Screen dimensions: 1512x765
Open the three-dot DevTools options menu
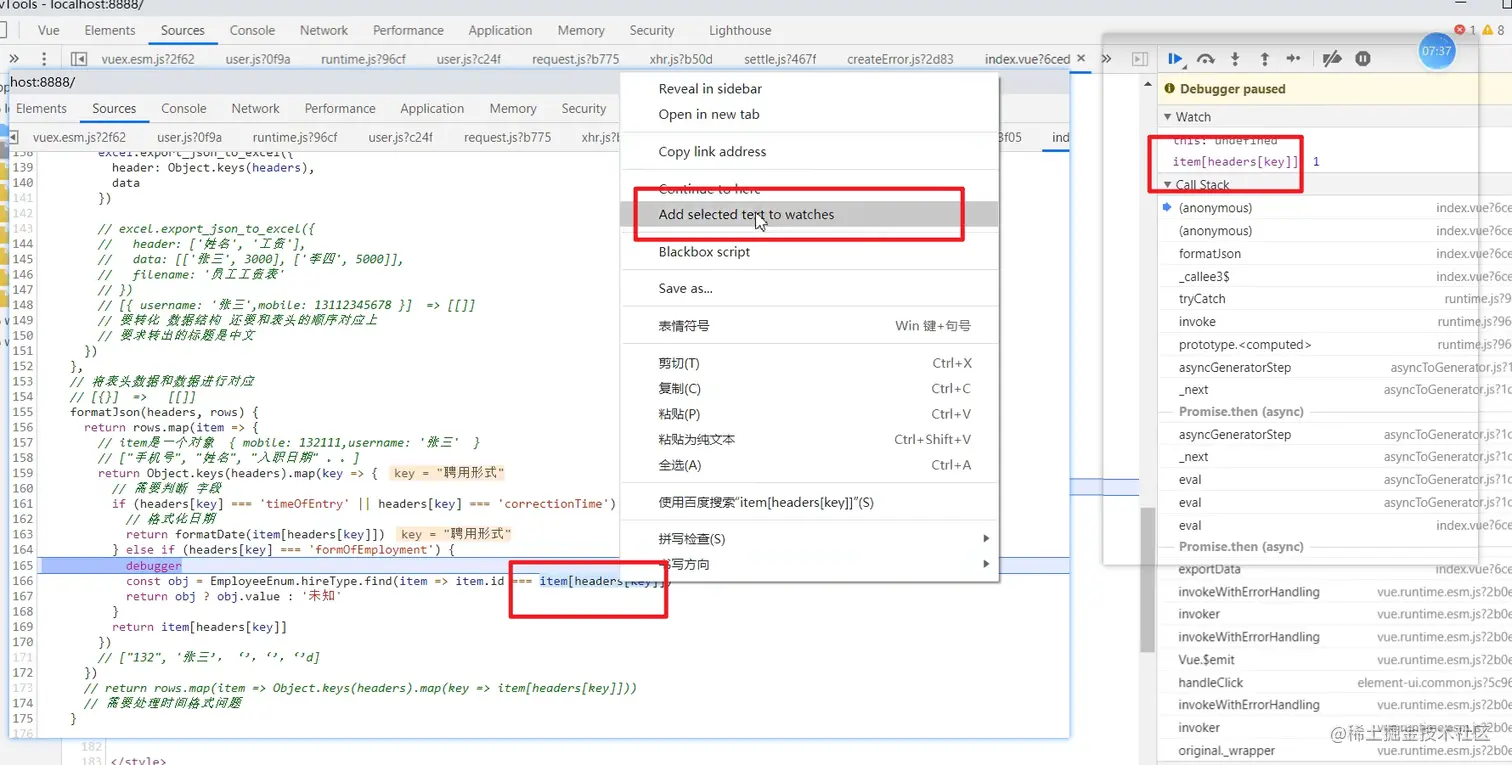pyautogui.click(x=44, y=59)
